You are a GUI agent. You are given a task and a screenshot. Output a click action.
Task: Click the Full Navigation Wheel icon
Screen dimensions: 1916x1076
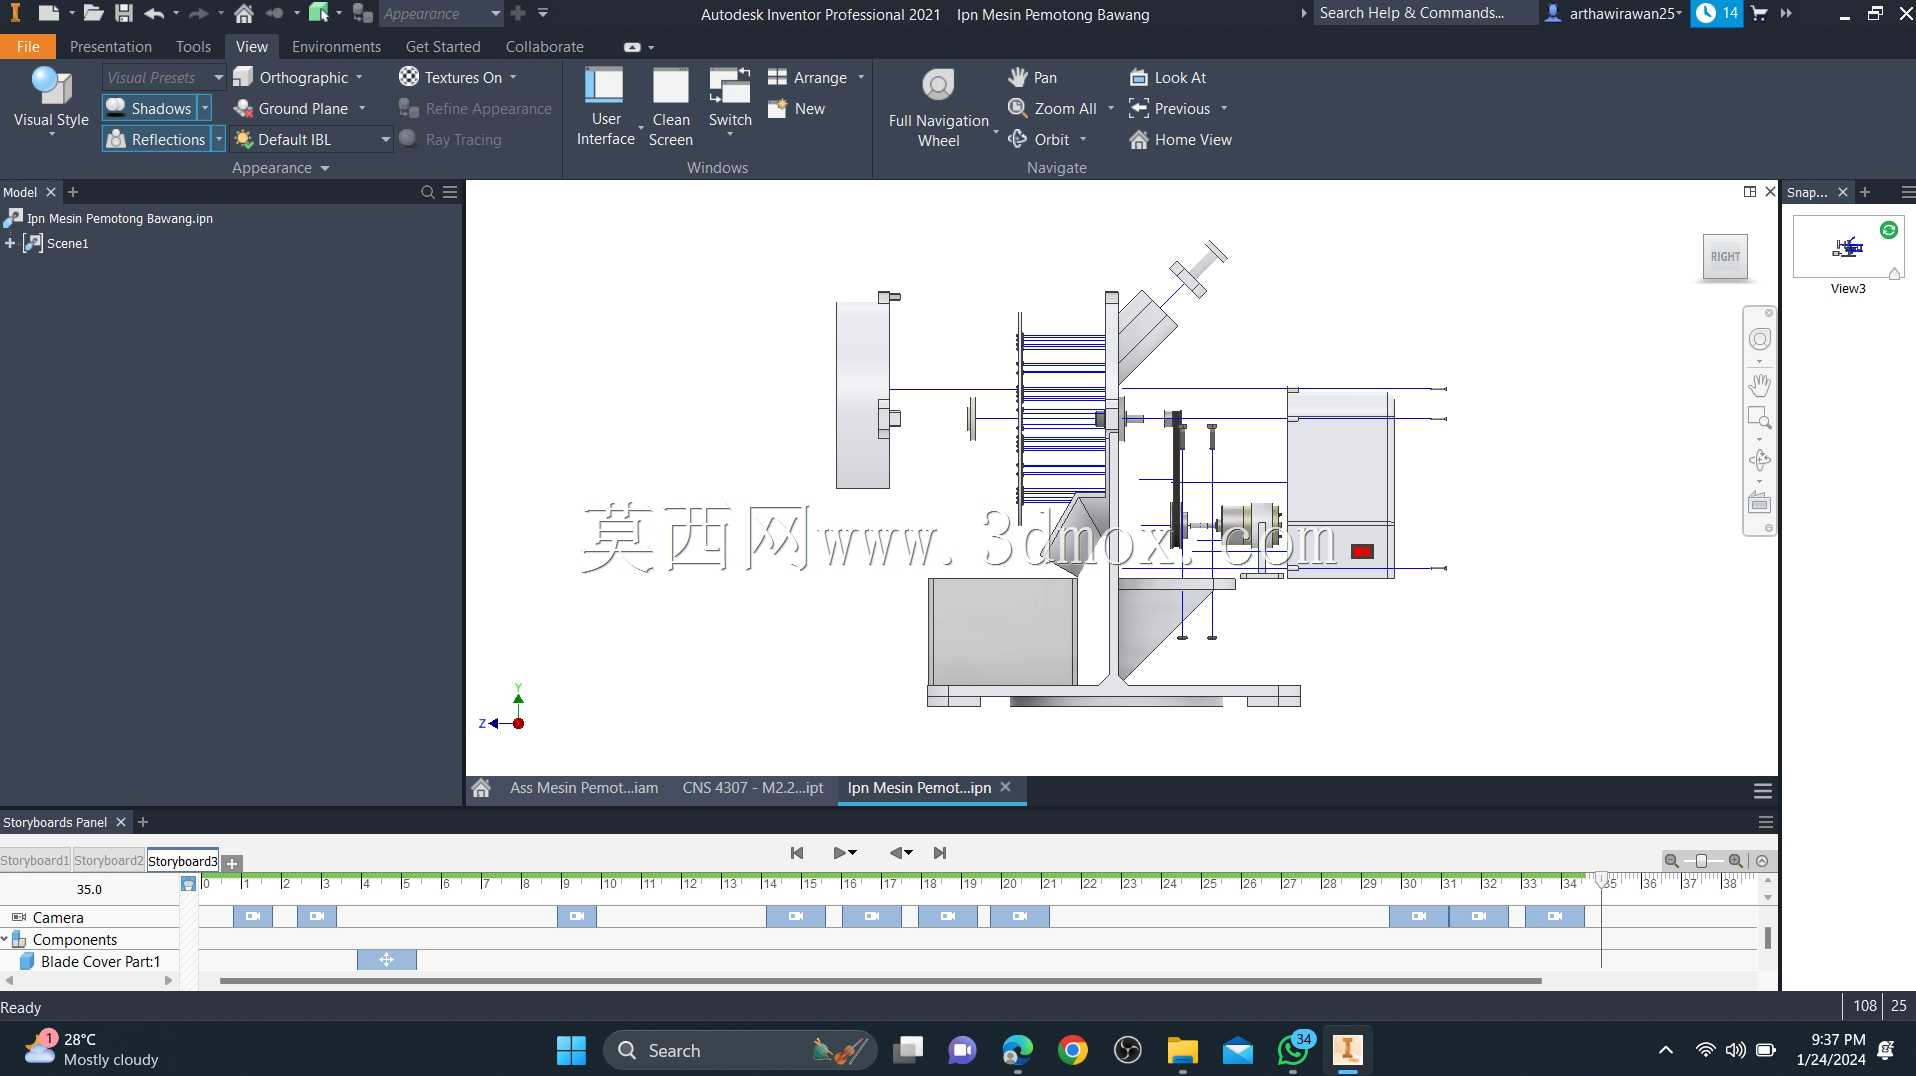pos(938,86)
